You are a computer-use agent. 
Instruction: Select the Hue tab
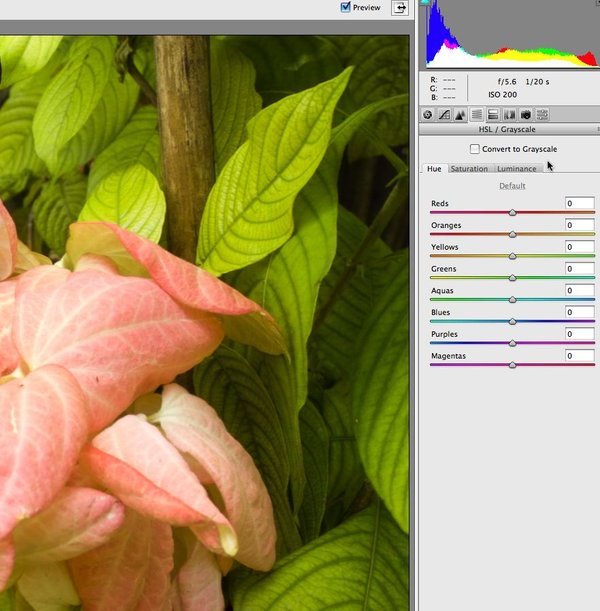434,169
